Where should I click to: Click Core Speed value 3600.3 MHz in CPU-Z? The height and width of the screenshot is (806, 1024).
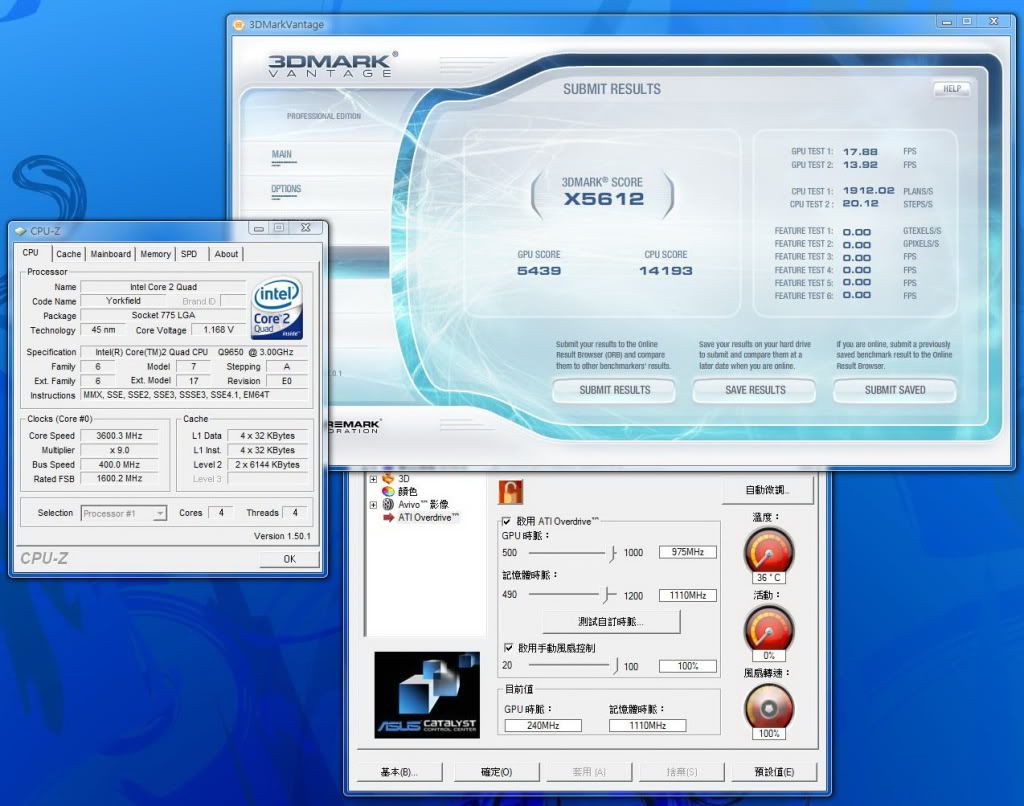click(119, 436)
